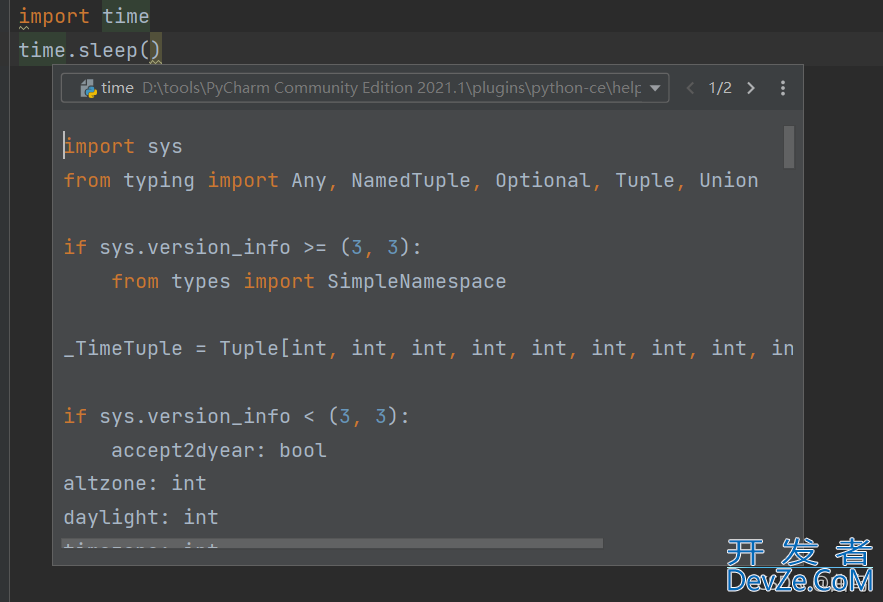Click 'import sys' line in popup

[x=123, y=147]
